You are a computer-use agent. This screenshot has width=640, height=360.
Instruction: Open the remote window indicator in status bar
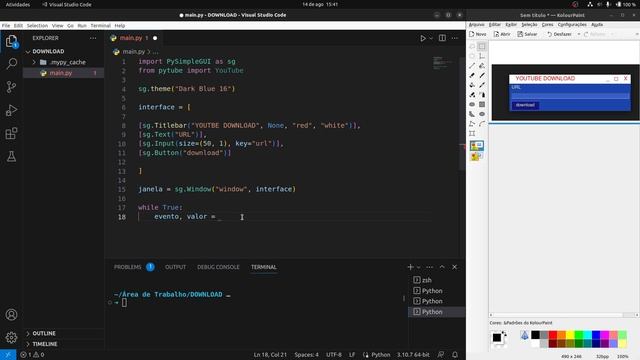pos(8,355)
